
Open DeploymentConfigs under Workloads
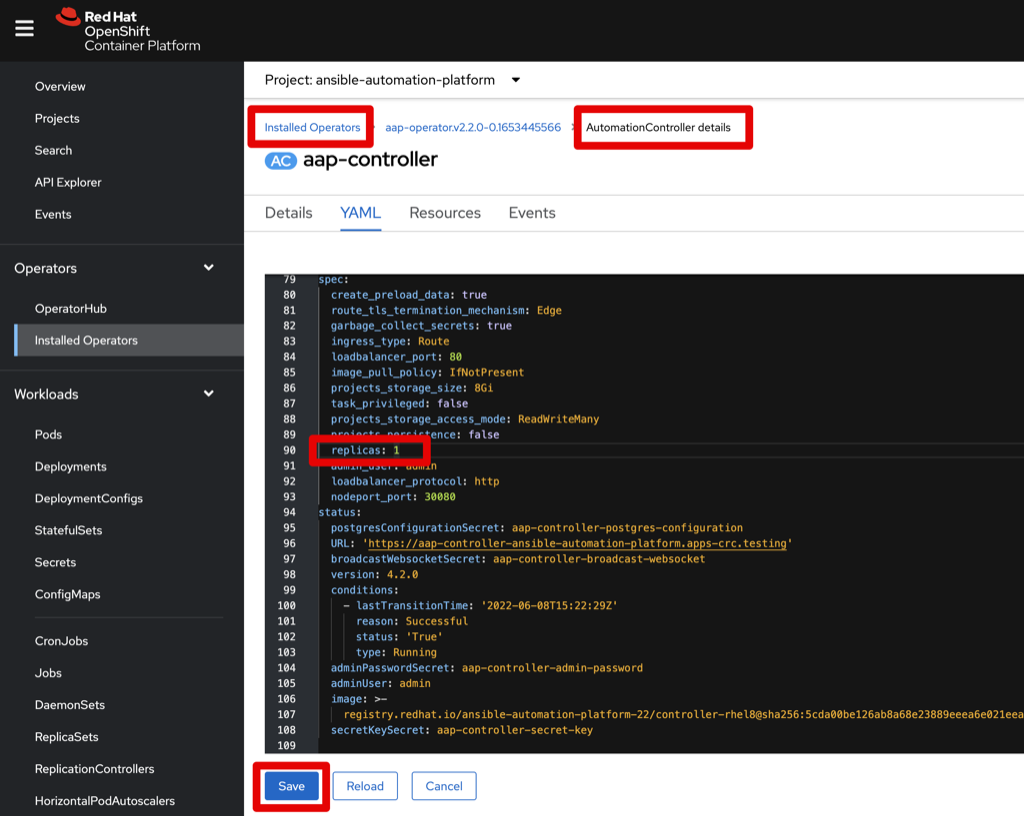click(x=89, y=498)
